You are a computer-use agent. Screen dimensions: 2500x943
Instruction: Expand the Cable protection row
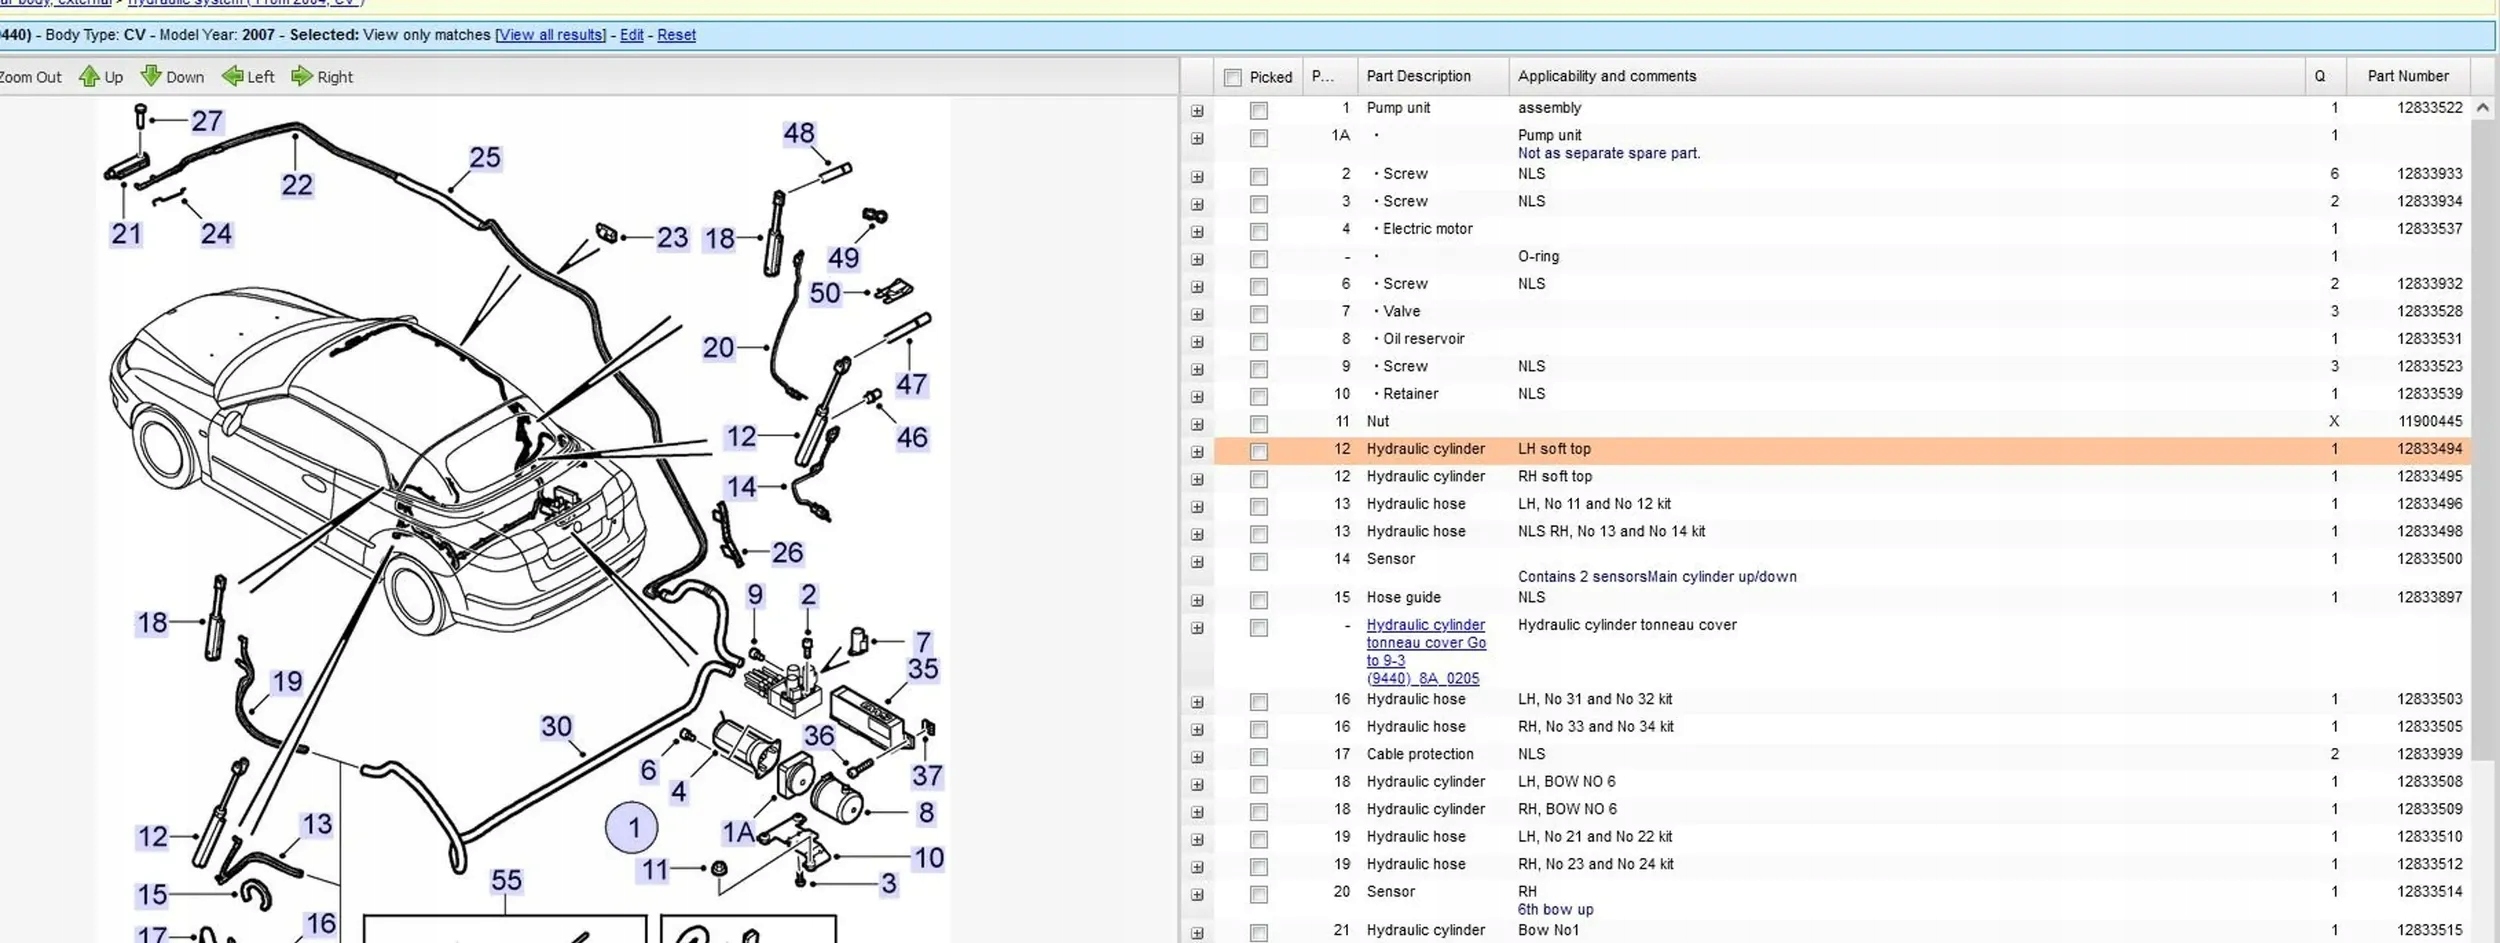click(x=1197, y=758)
